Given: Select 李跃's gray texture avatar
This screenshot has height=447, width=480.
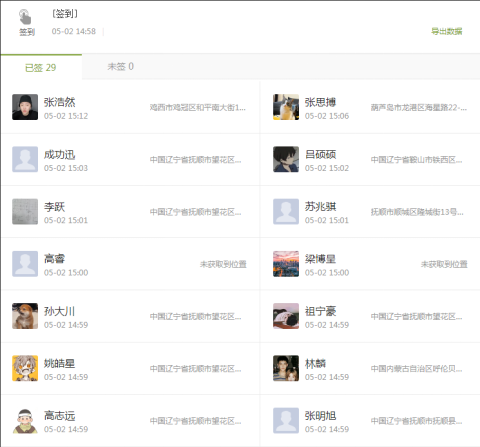Looking at the screenshot, I should tap(25, 212).
